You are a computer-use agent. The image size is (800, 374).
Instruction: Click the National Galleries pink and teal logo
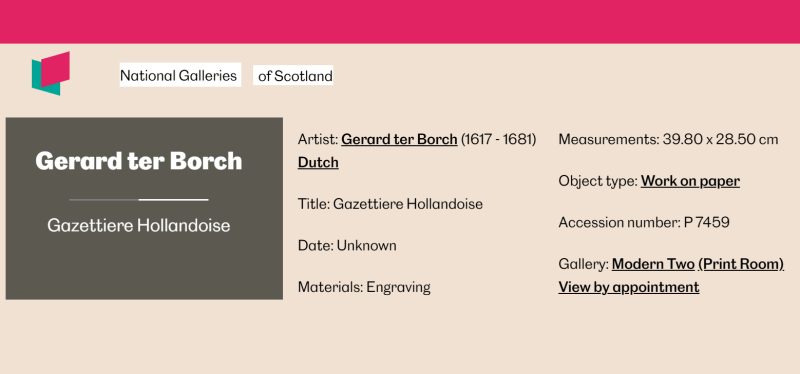[x=51, y=73]
